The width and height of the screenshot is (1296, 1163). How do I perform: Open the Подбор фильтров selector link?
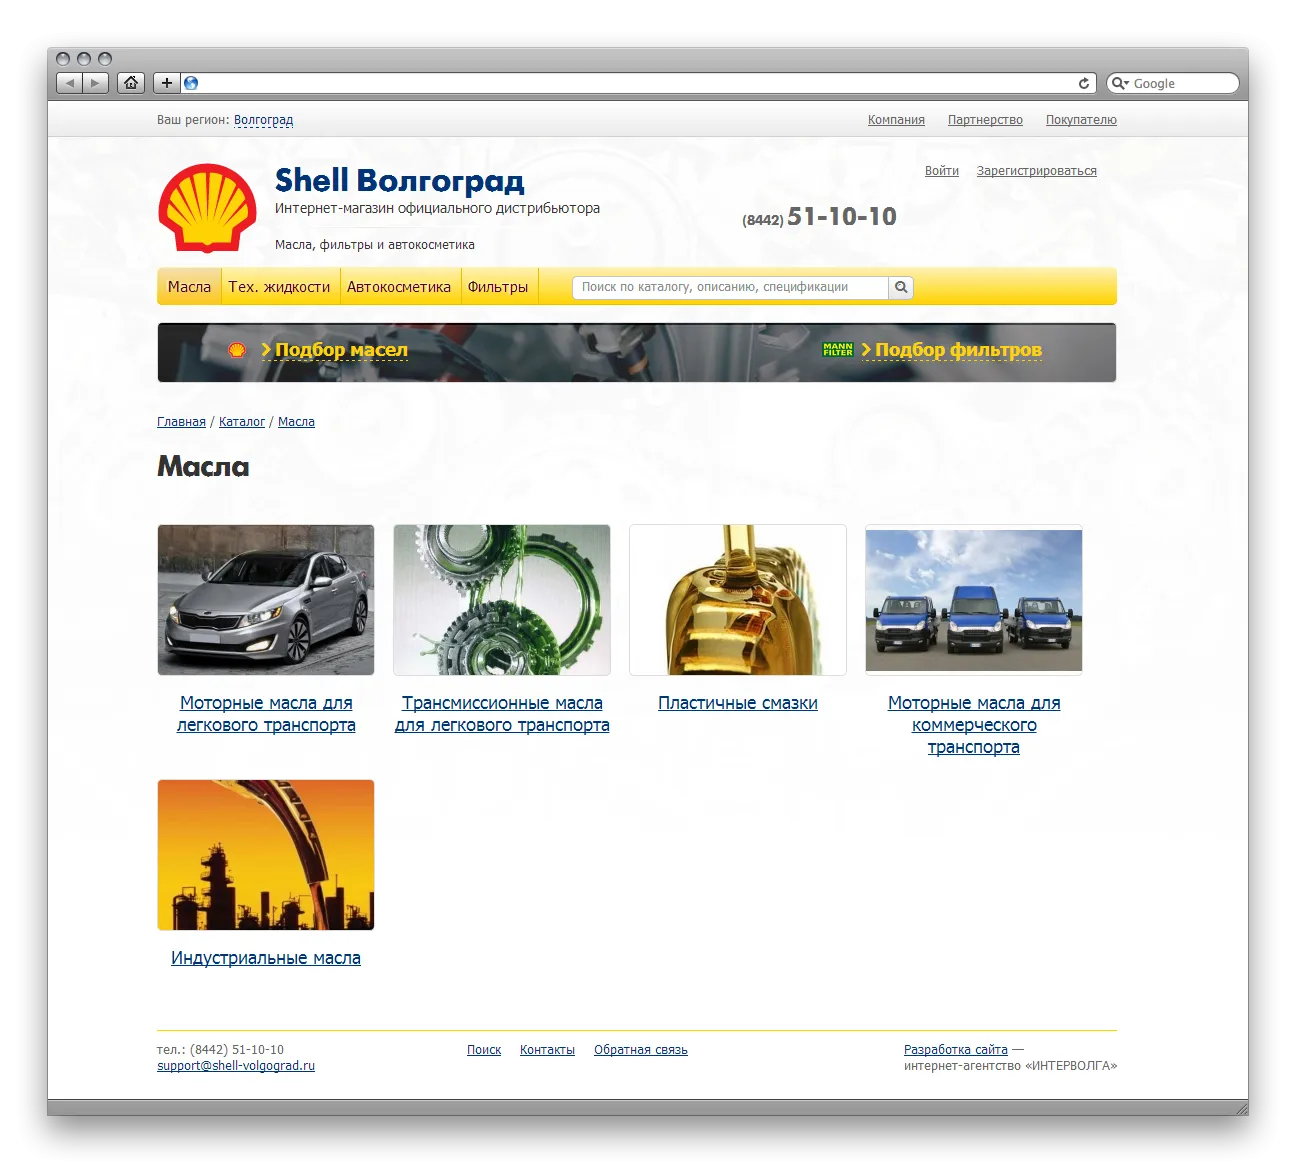click(958, 350)
